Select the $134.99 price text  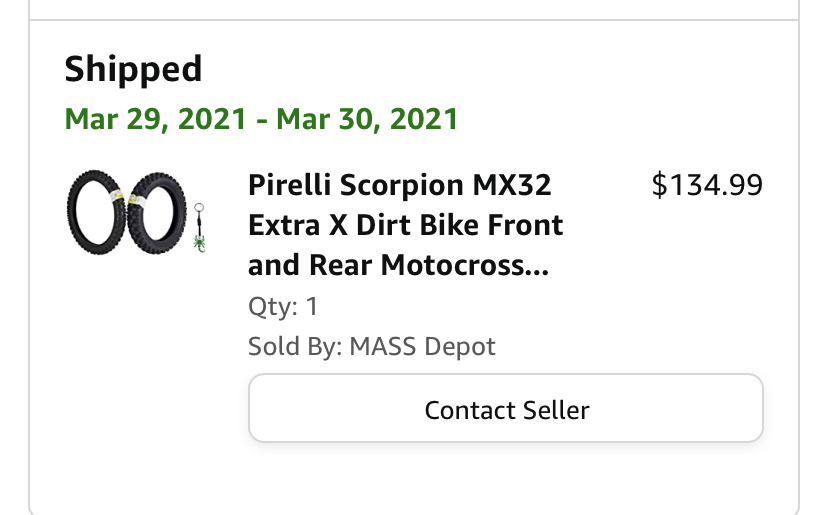coord(707,185)
